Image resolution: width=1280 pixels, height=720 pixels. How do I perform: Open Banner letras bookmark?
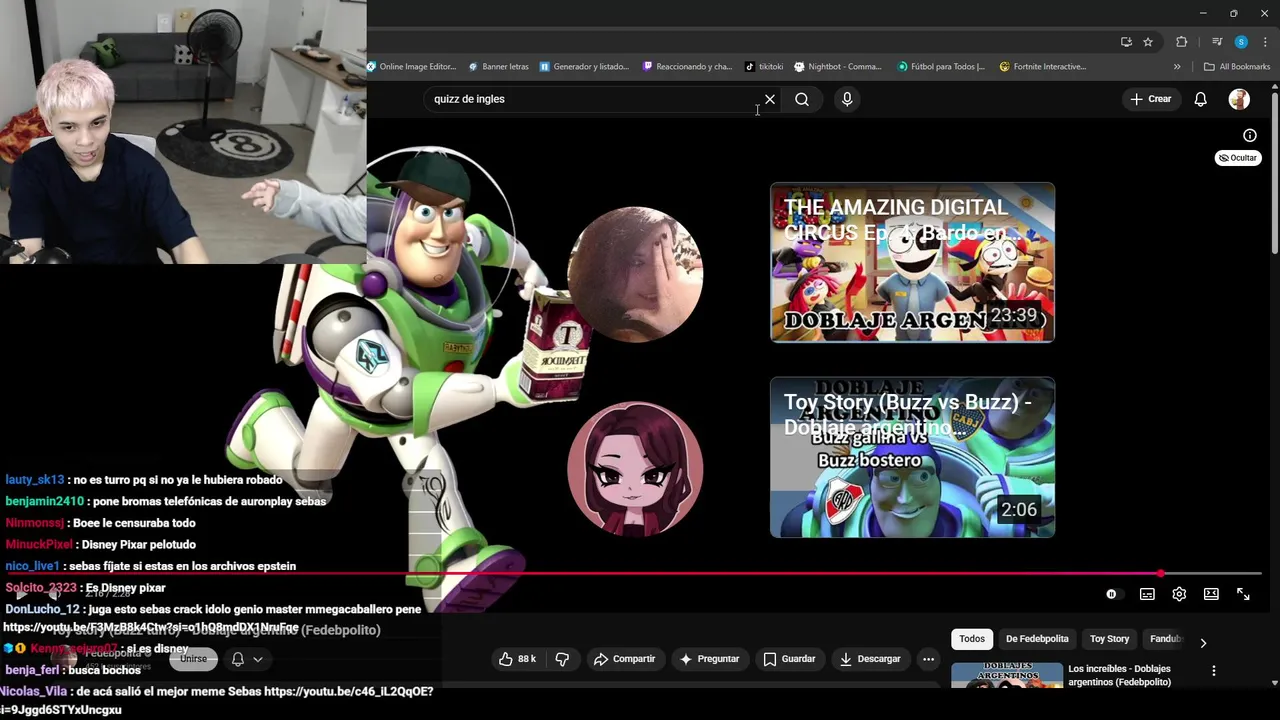coord(498,67)
